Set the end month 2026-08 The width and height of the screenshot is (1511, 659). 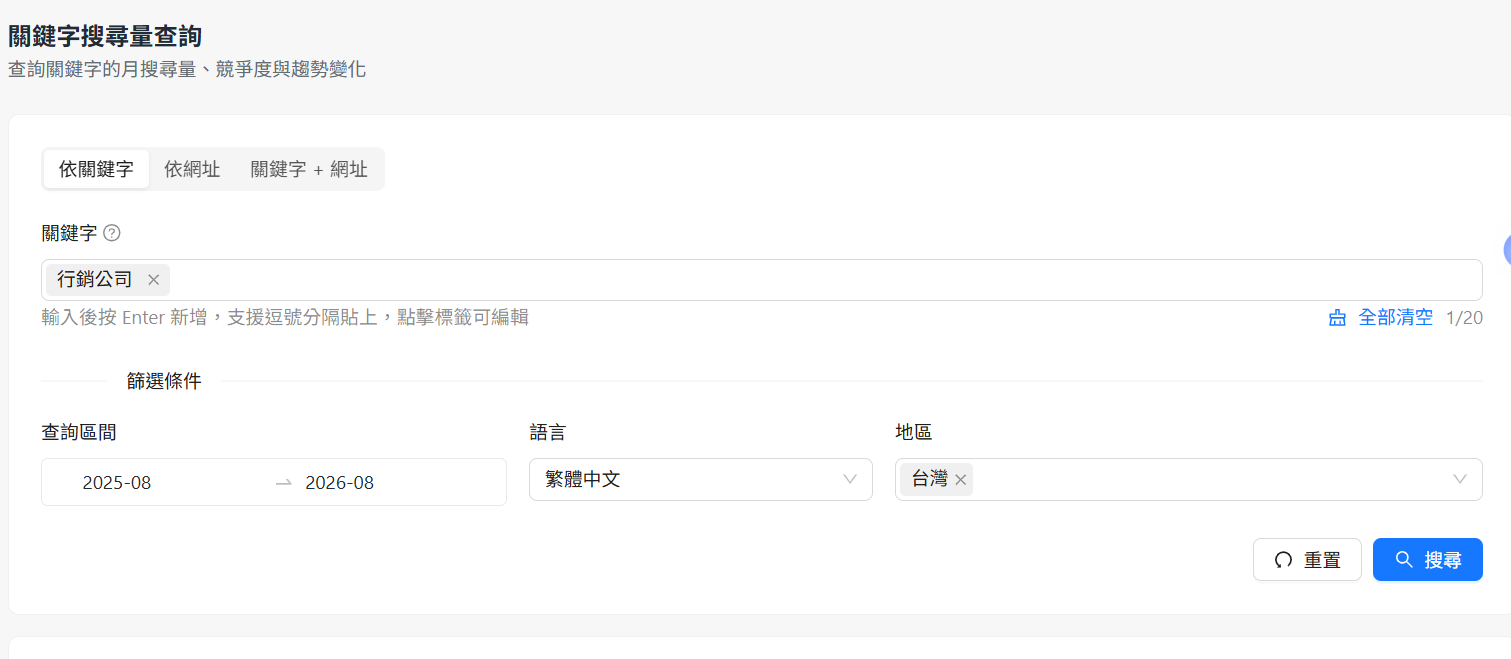340,482
